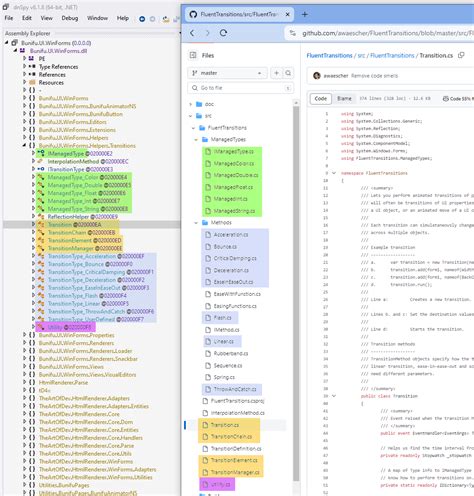The image size is (474, 496).
Task: Select InterpolationMethod in dnSpy tree
Action: tap(88, 161)
